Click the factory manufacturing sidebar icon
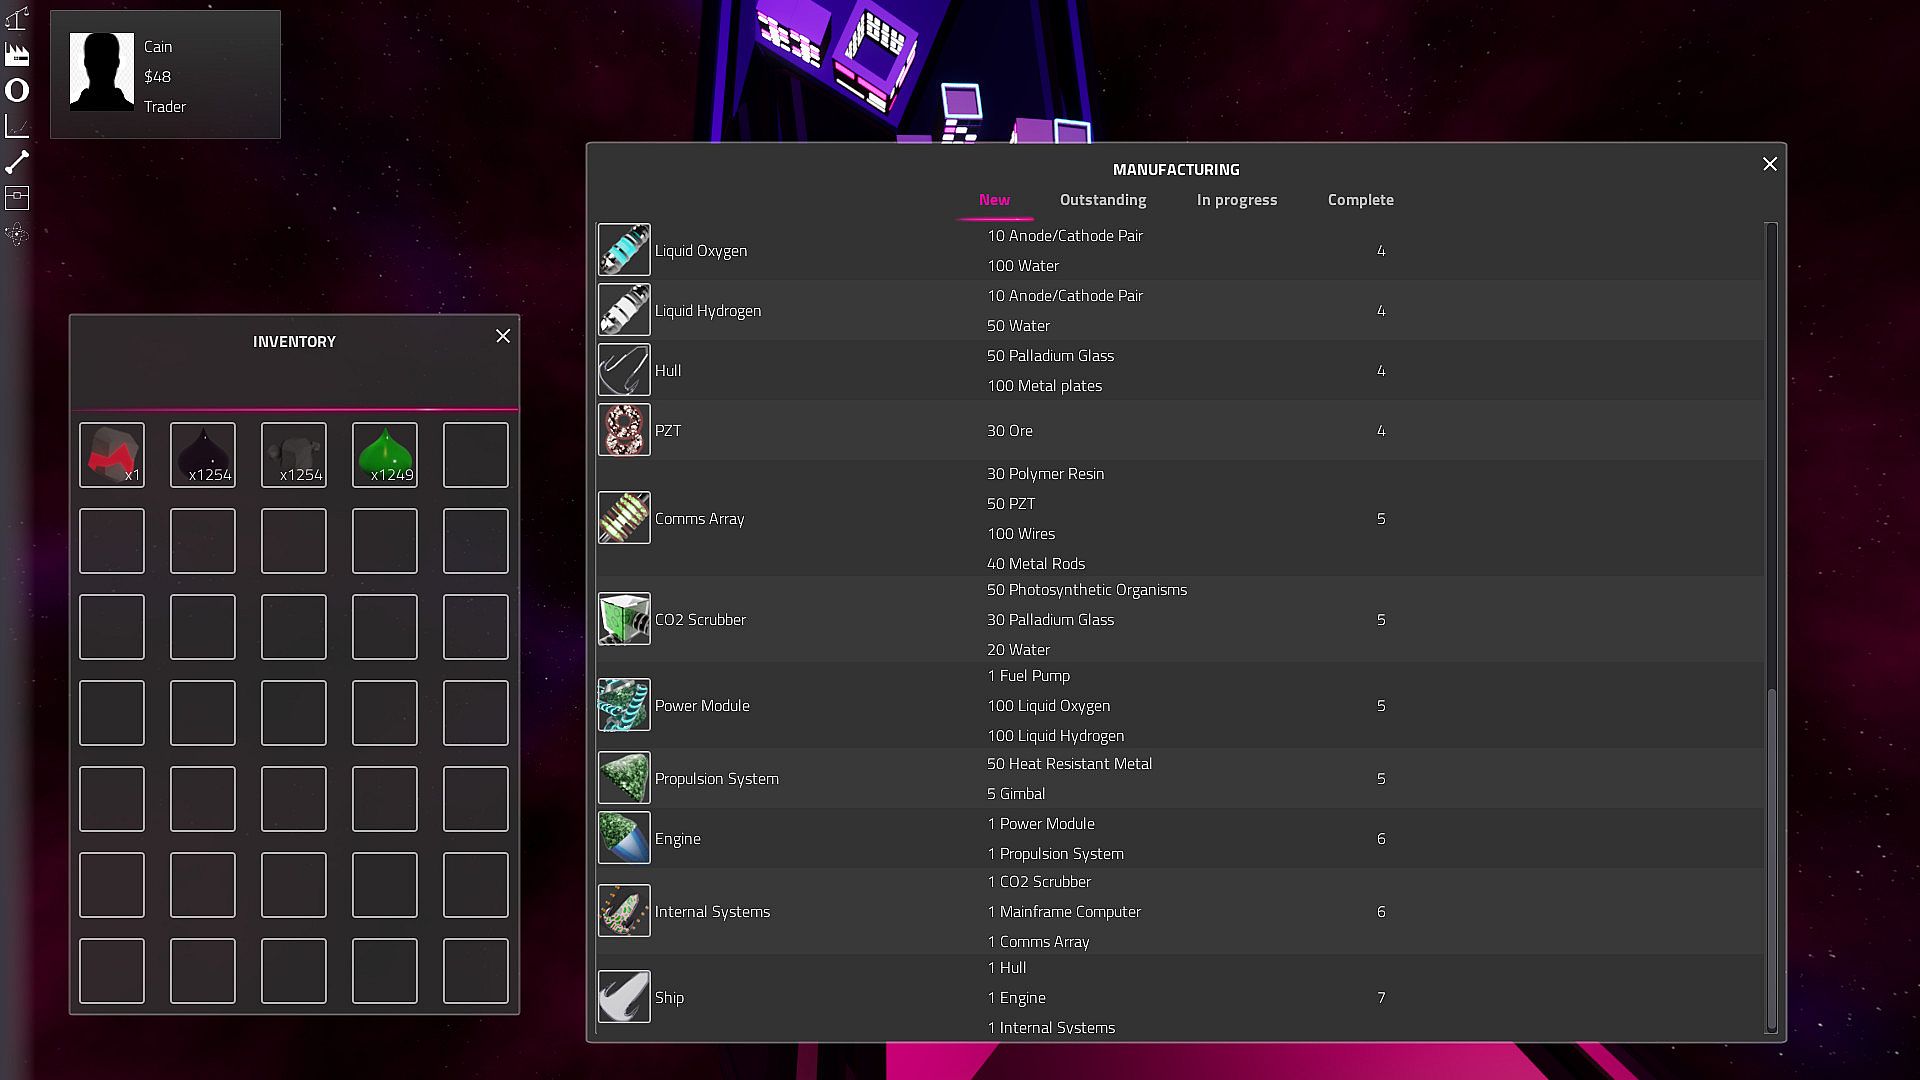Viewport: 1920px width, 1080px height. (17, 54)
